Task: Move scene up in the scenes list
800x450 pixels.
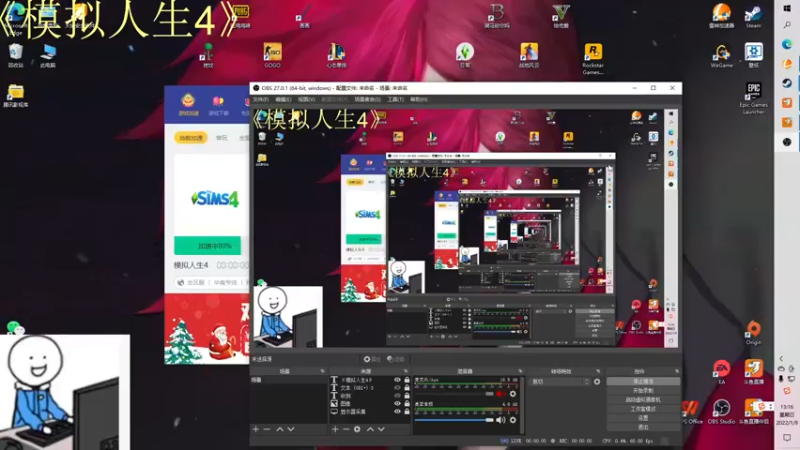Action: click(x=280, y=429)
